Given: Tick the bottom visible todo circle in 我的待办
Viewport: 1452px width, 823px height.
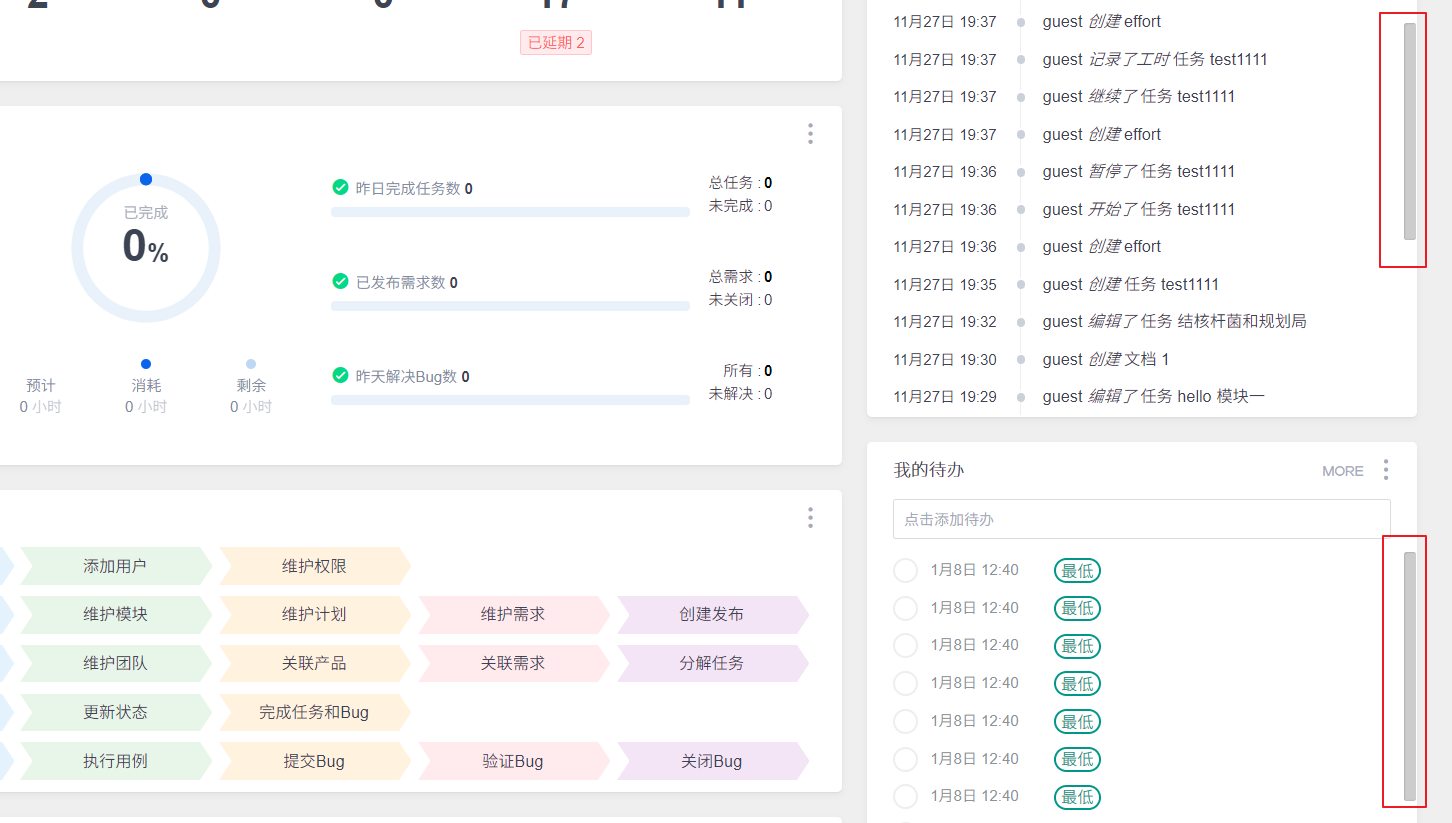Looking at the screenshot, I should pyautogui.click(x=905, y=796).
